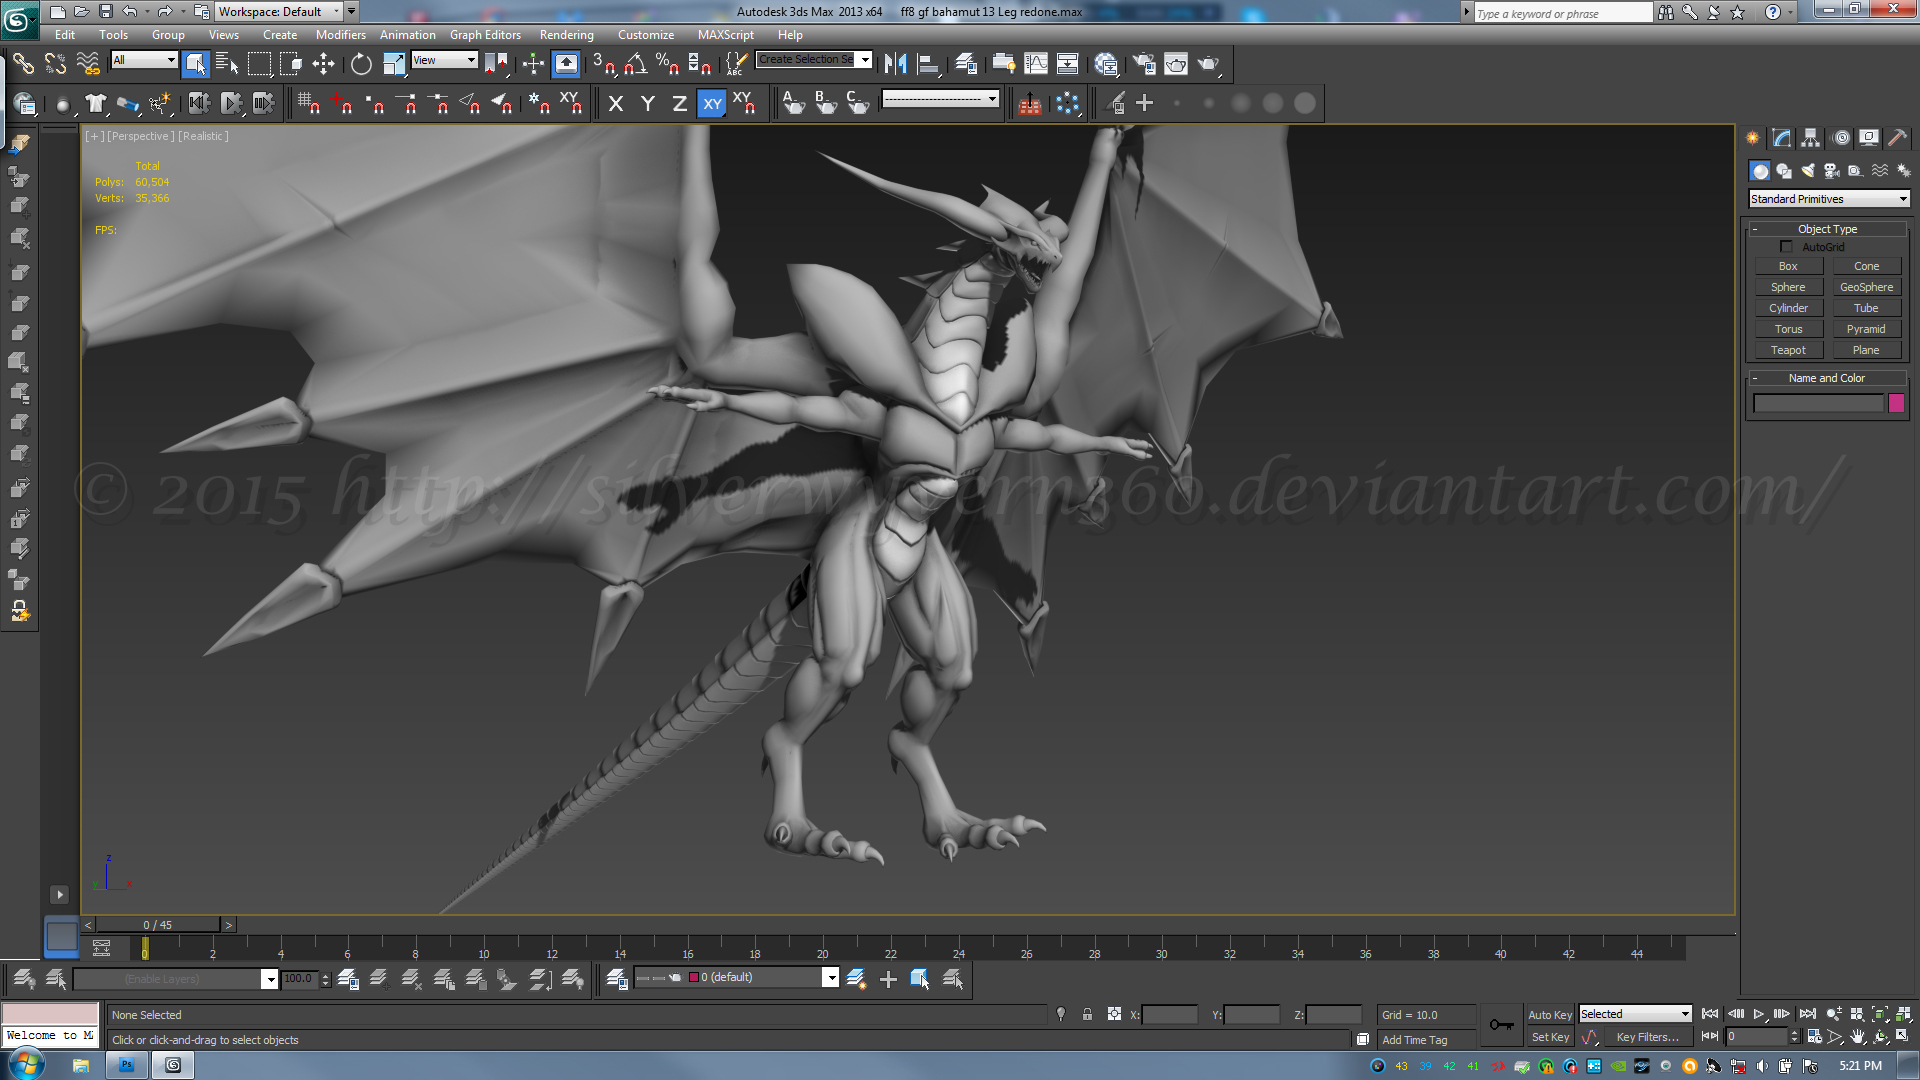
Task: Toggle the Angle Snap icon
Action: coord(635,65)
